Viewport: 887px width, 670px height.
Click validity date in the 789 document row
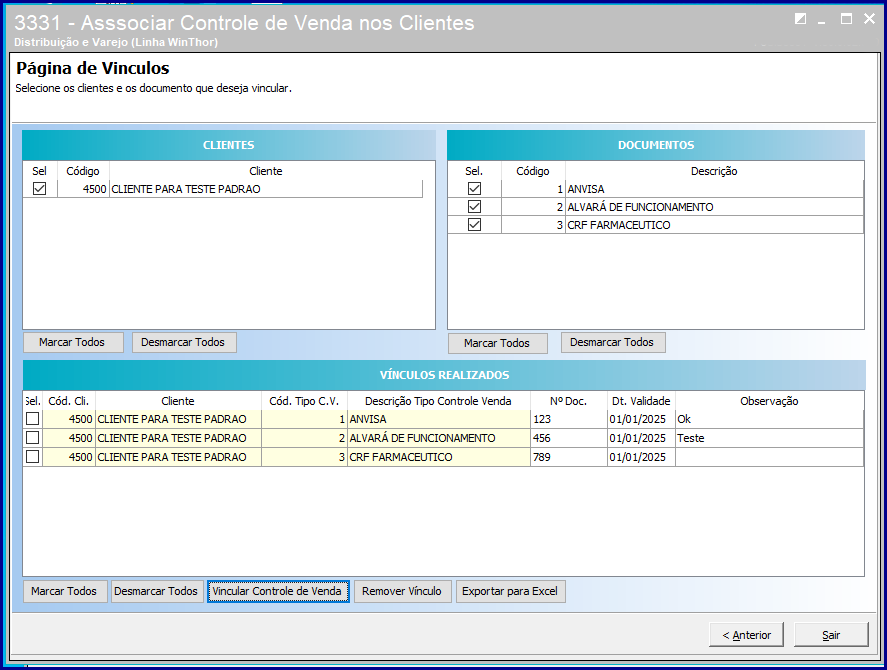tap(641, 457)
